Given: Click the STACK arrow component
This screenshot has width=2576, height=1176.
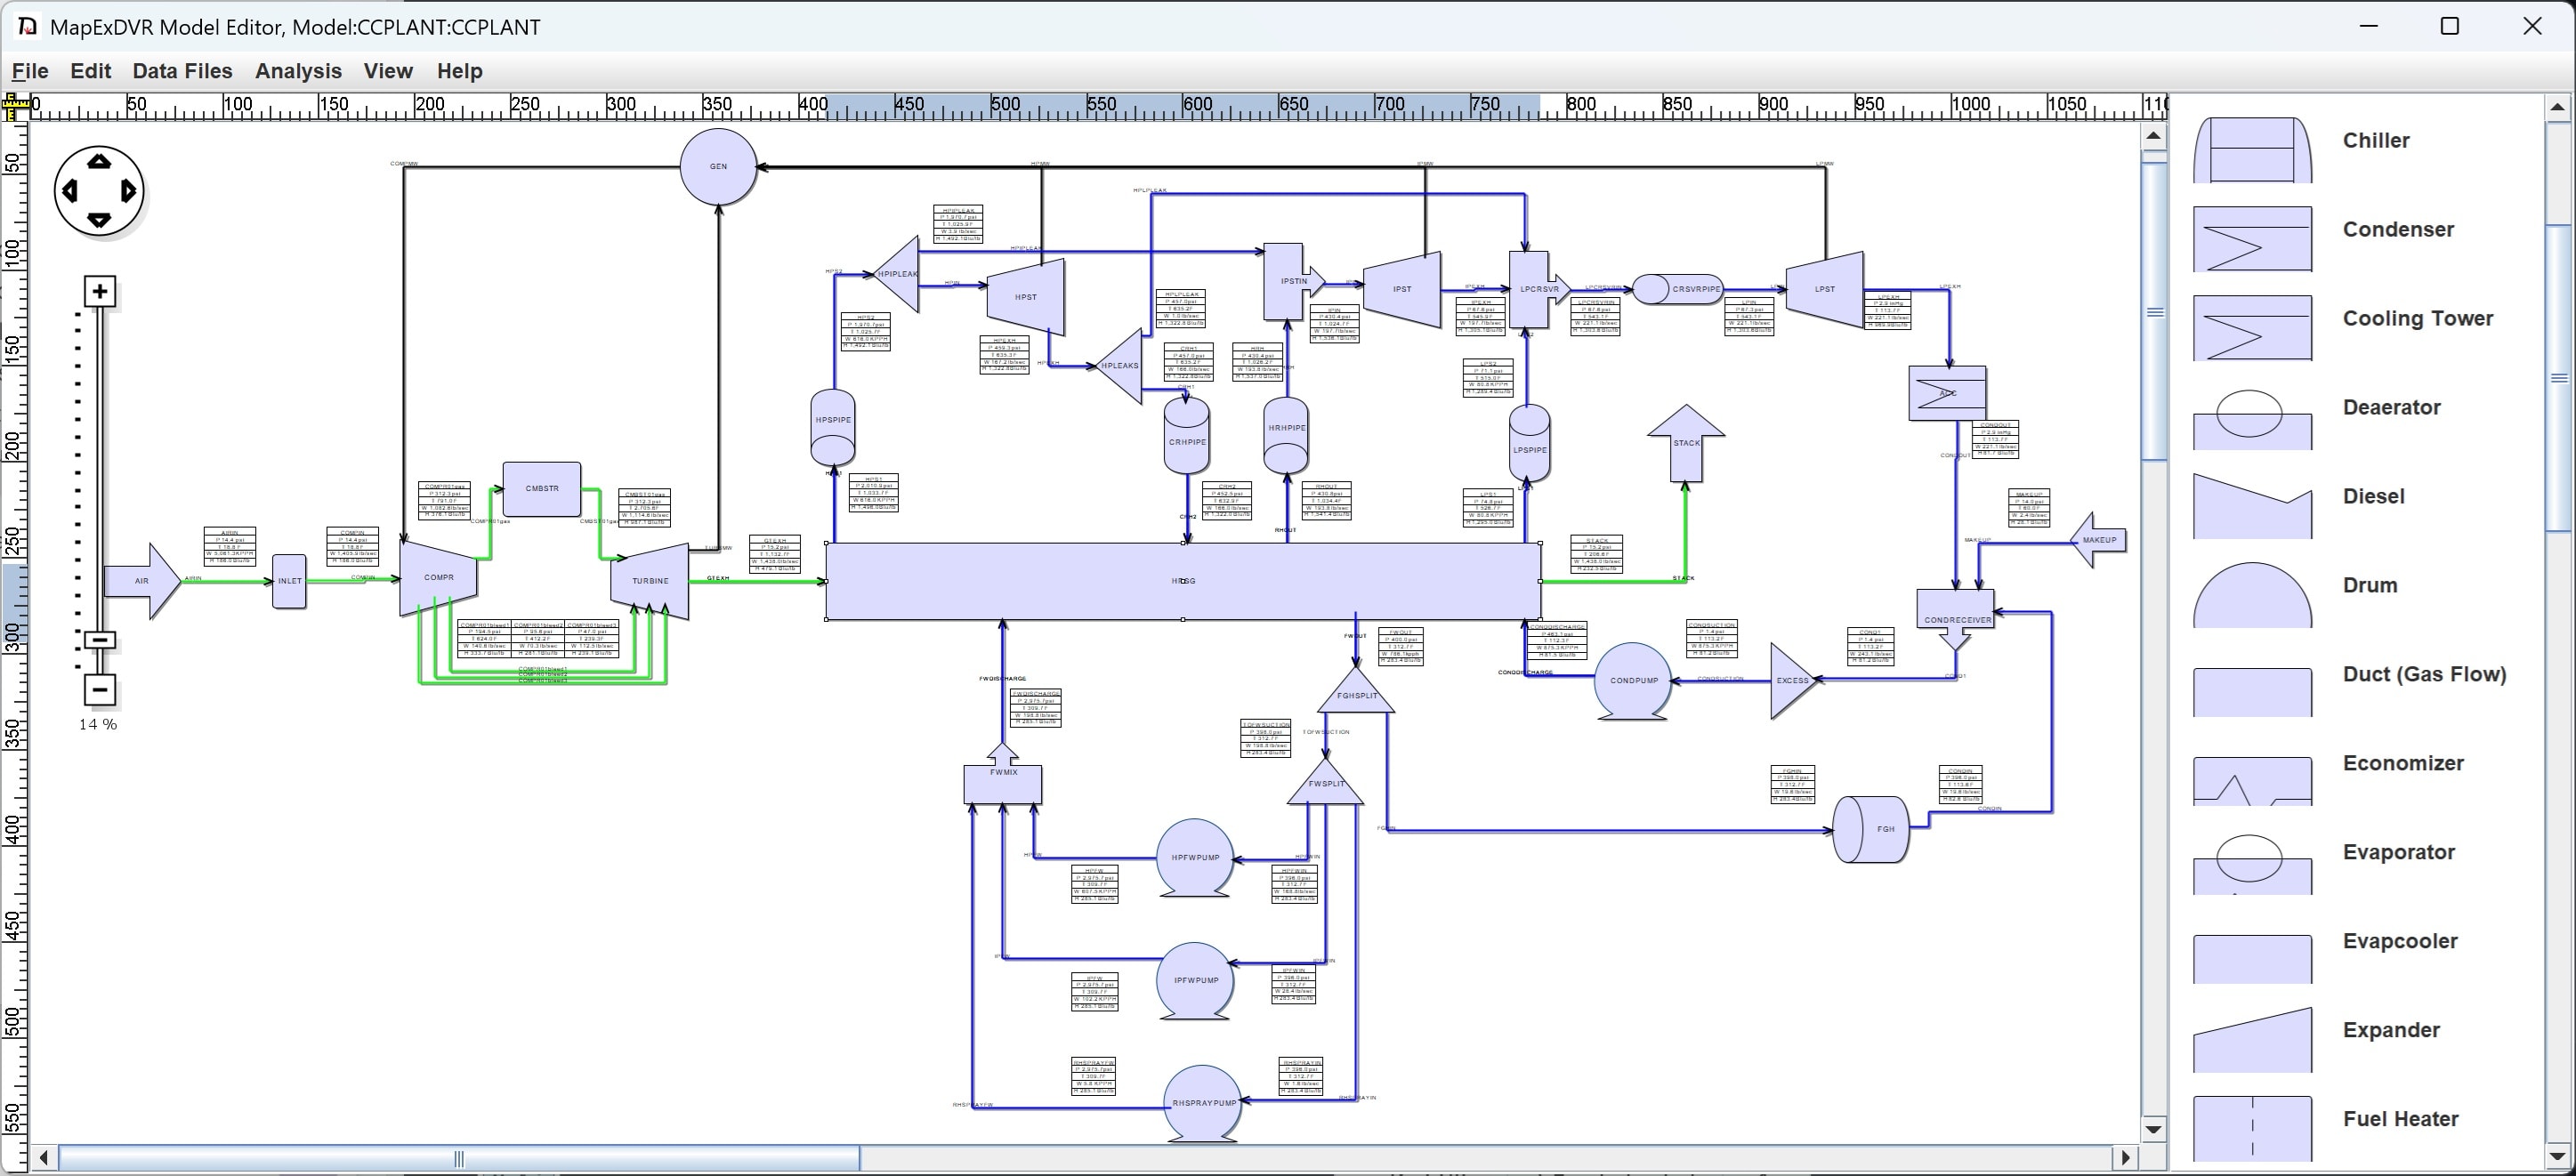Looking at the screenshot, I should 1686,443.
